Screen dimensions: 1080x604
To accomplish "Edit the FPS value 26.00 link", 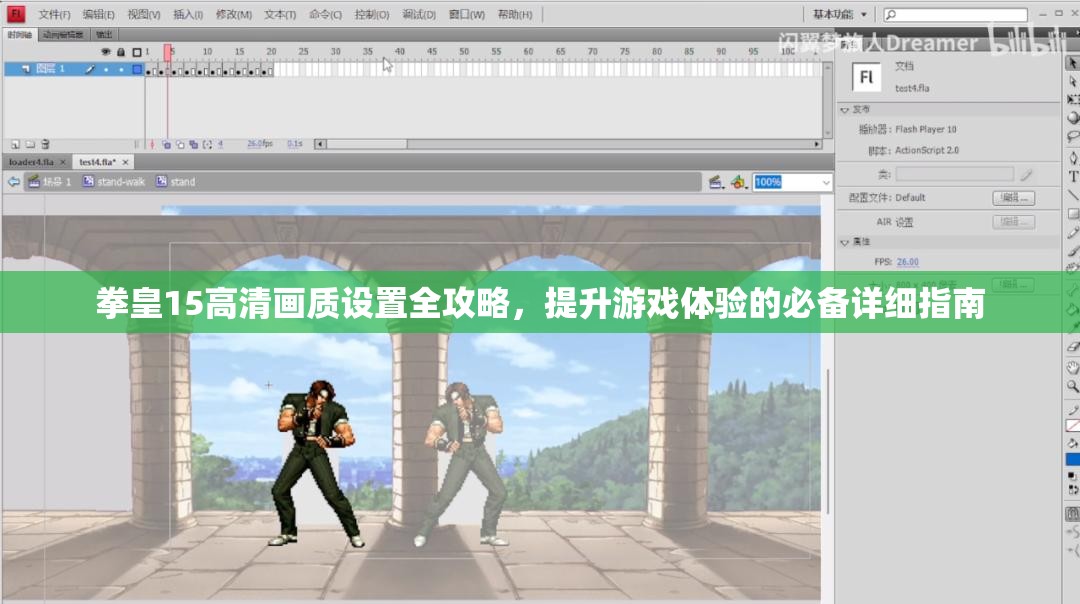I will pos(906,261).
